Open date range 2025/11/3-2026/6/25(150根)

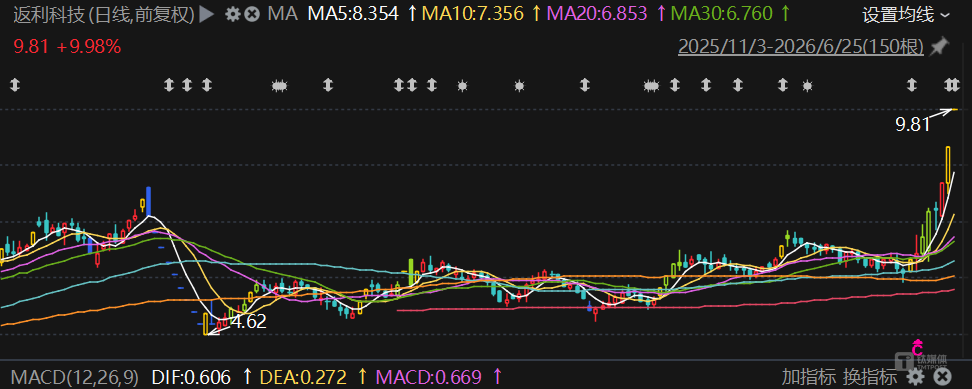[802, 46]
